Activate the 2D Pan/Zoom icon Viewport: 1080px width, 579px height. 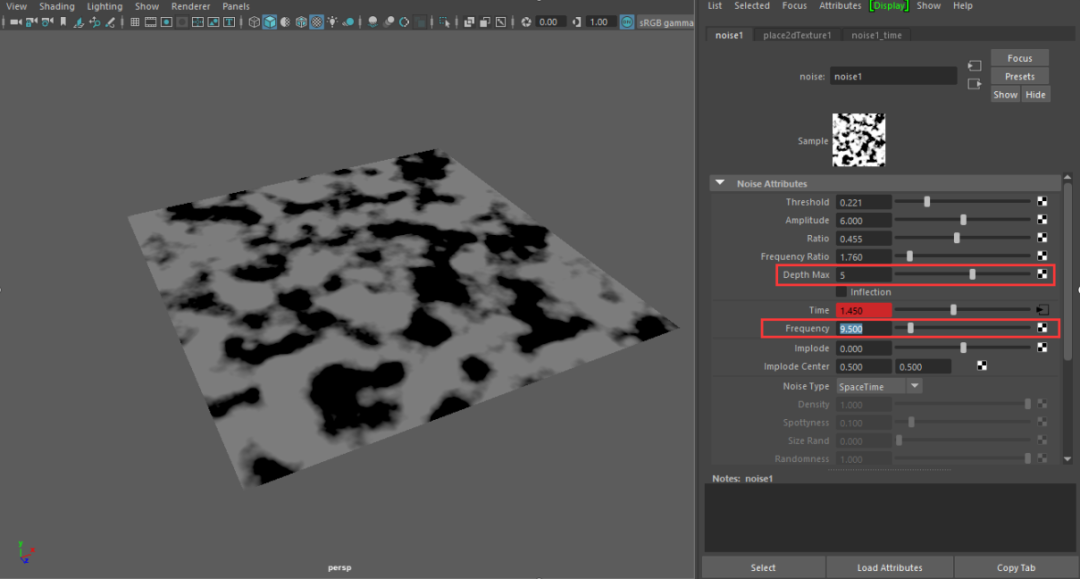coord(94,22)
